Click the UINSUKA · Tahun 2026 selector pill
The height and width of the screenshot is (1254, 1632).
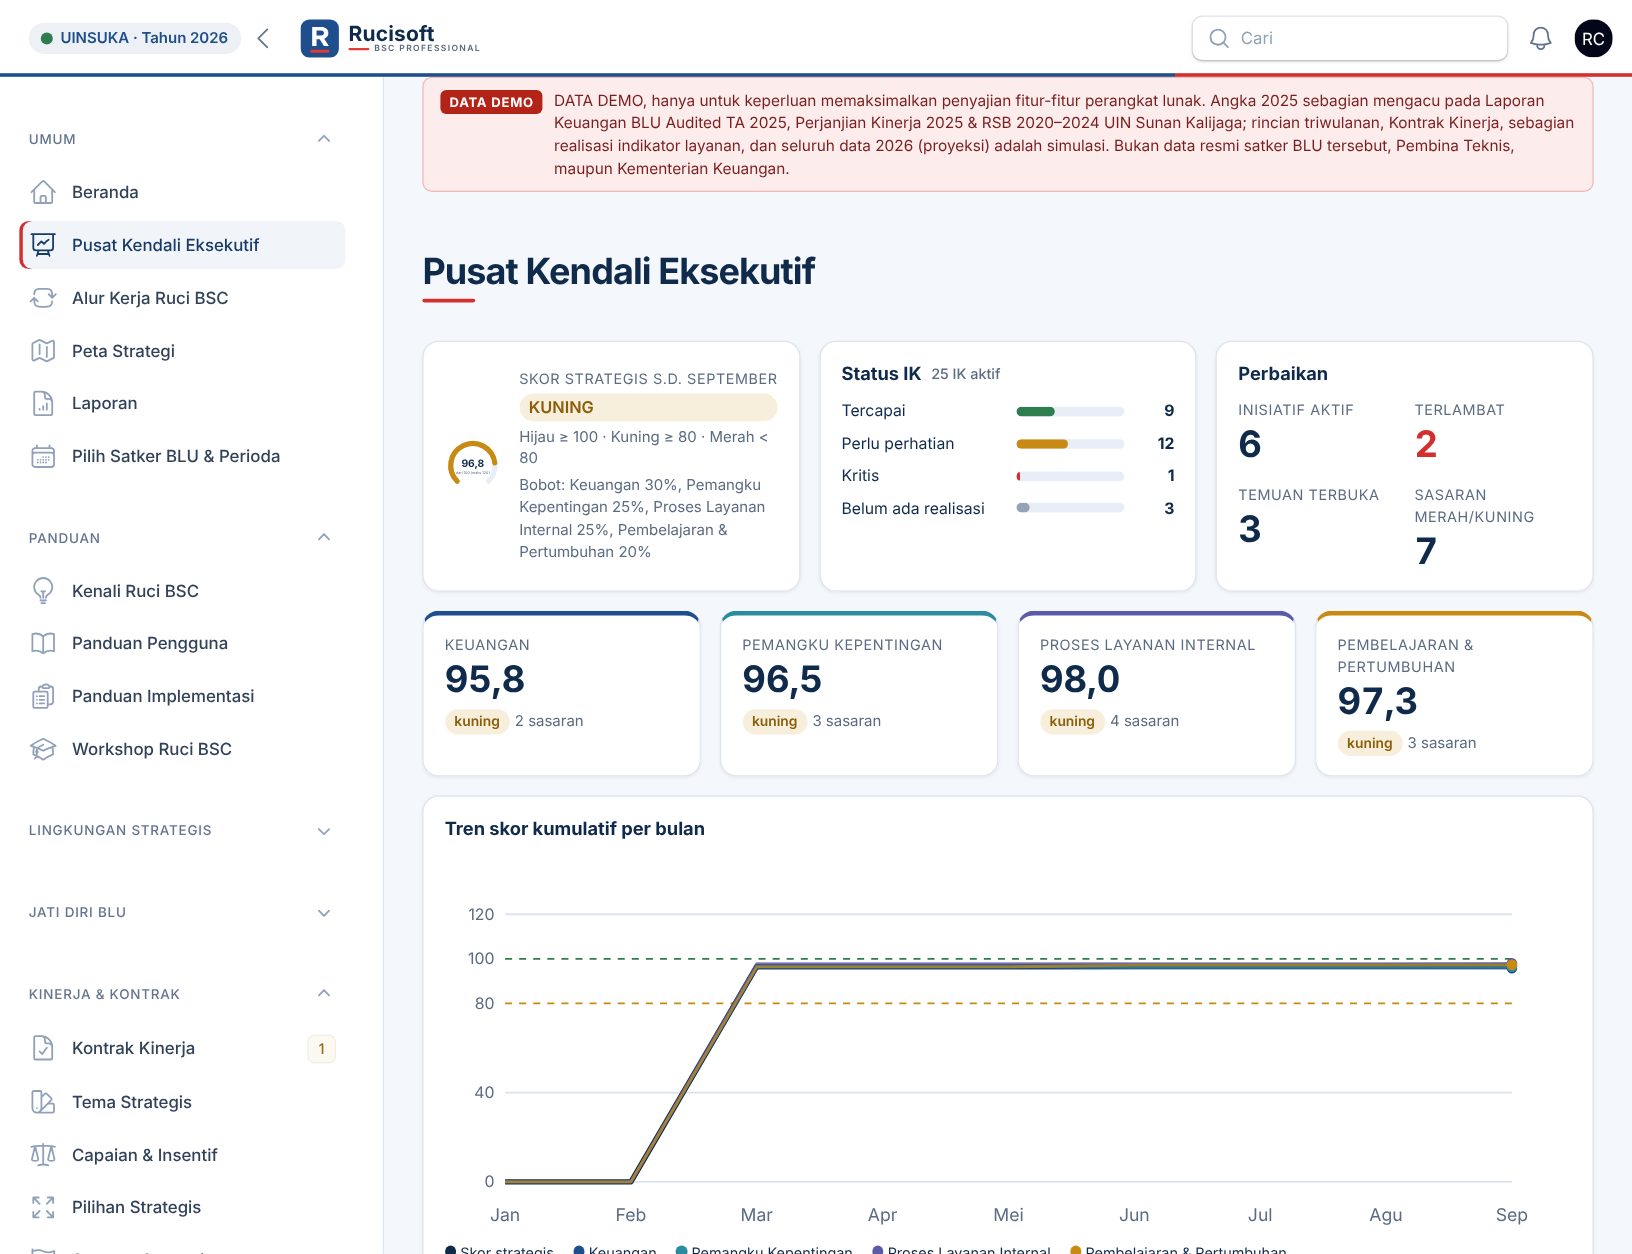tap(134, 38)
